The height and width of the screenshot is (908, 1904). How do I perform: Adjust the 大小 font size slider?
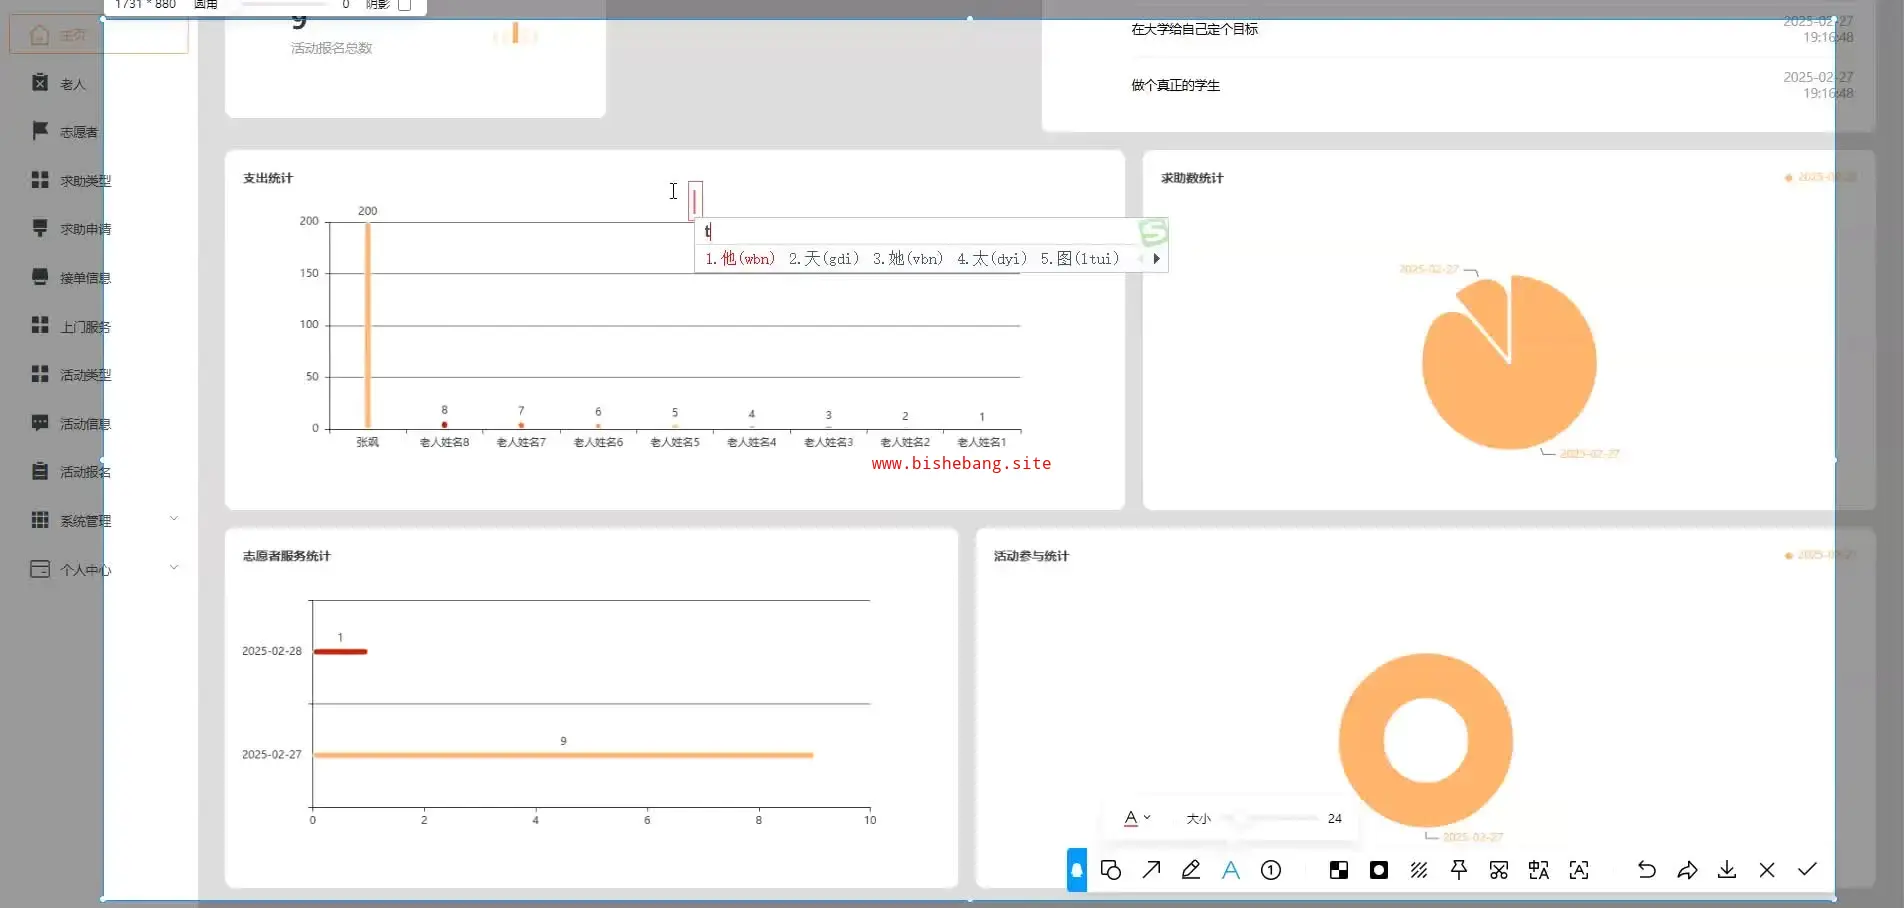click(x=1240, y=819)
